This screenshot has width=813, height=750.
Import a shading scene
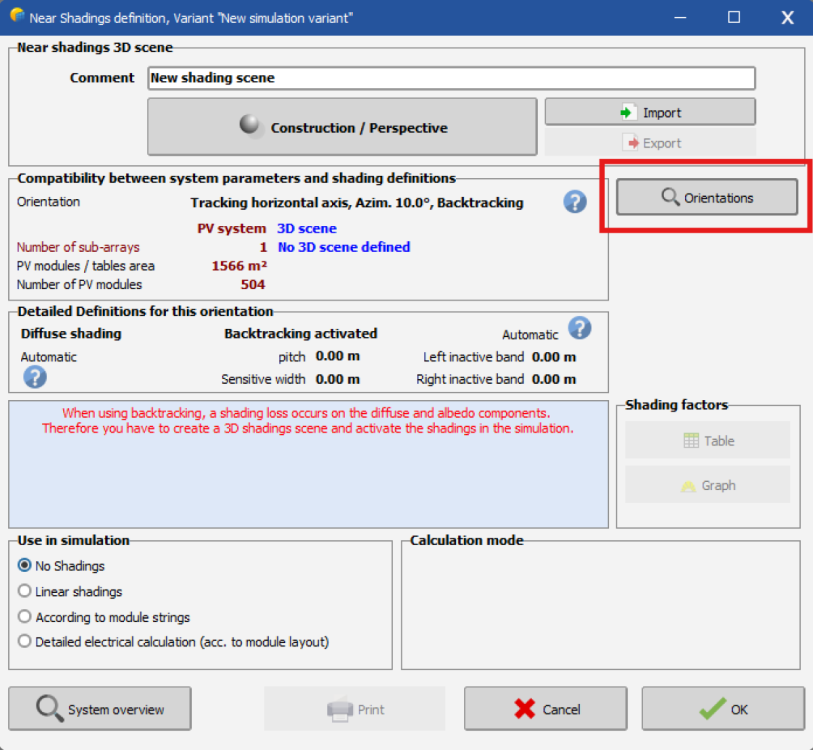[x=649, y=112]
